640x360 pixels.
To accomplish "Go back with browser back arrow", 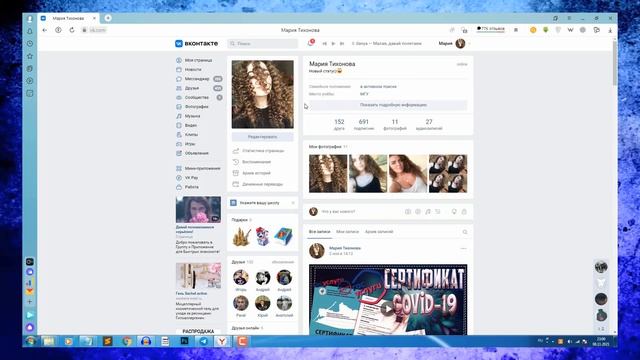I will [x=45, y=30].
